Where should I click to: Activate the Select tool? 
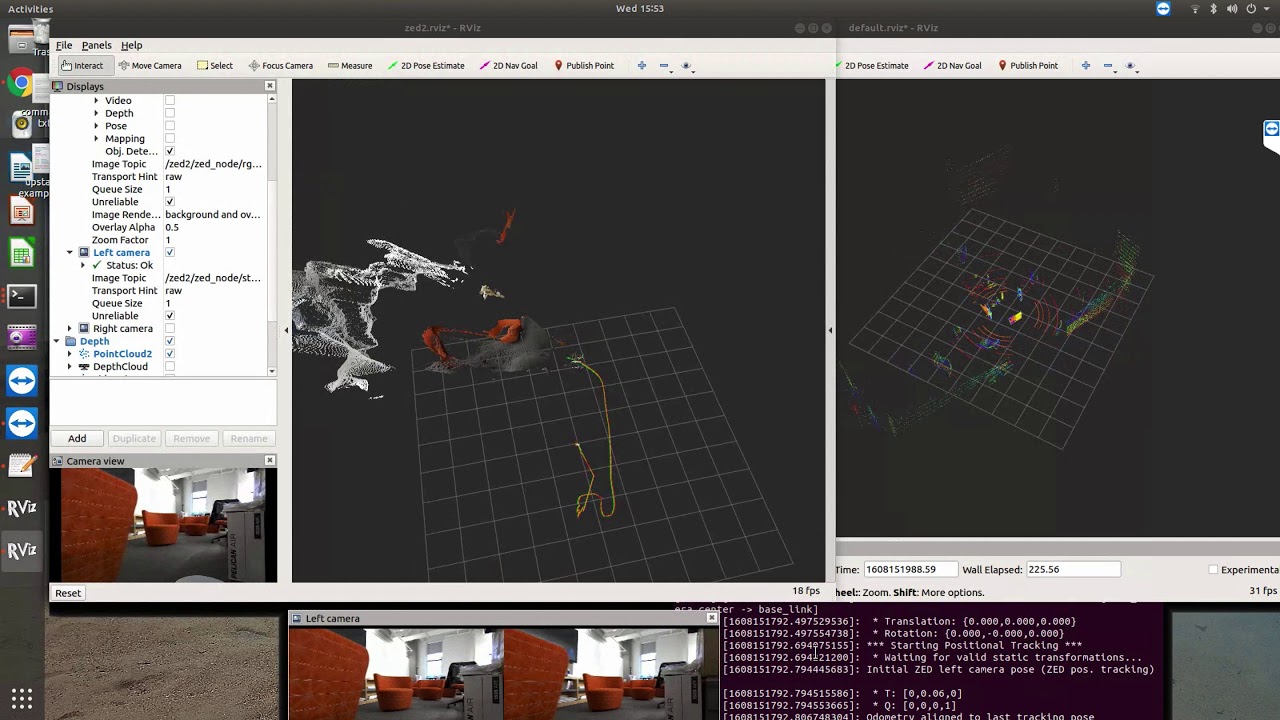(214, 65)
